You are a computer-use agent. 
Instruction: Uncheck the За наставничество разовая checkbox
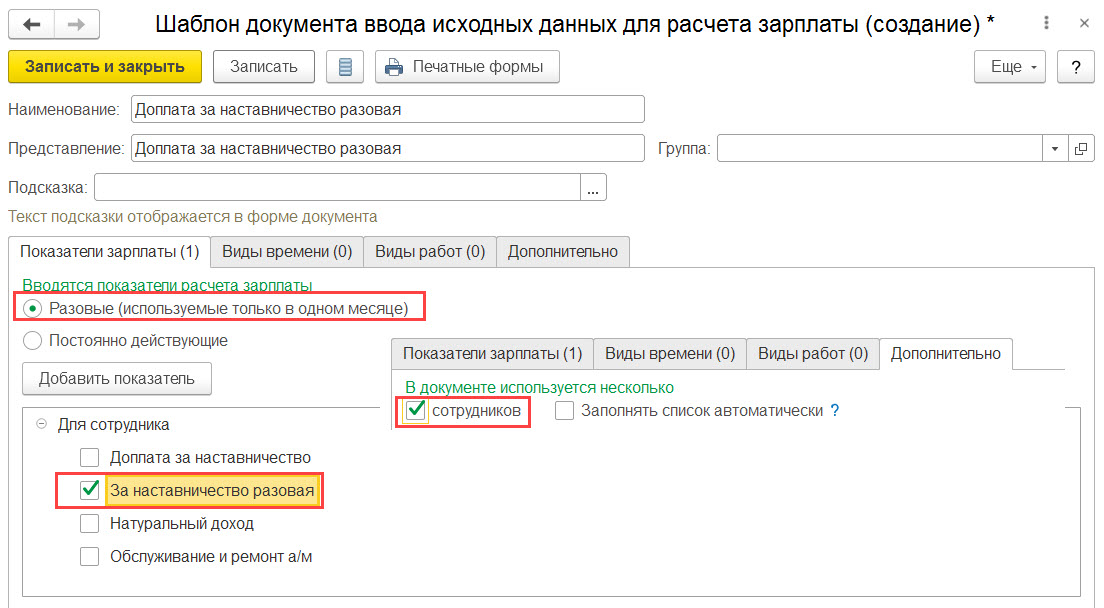click(x=89, y=490)
